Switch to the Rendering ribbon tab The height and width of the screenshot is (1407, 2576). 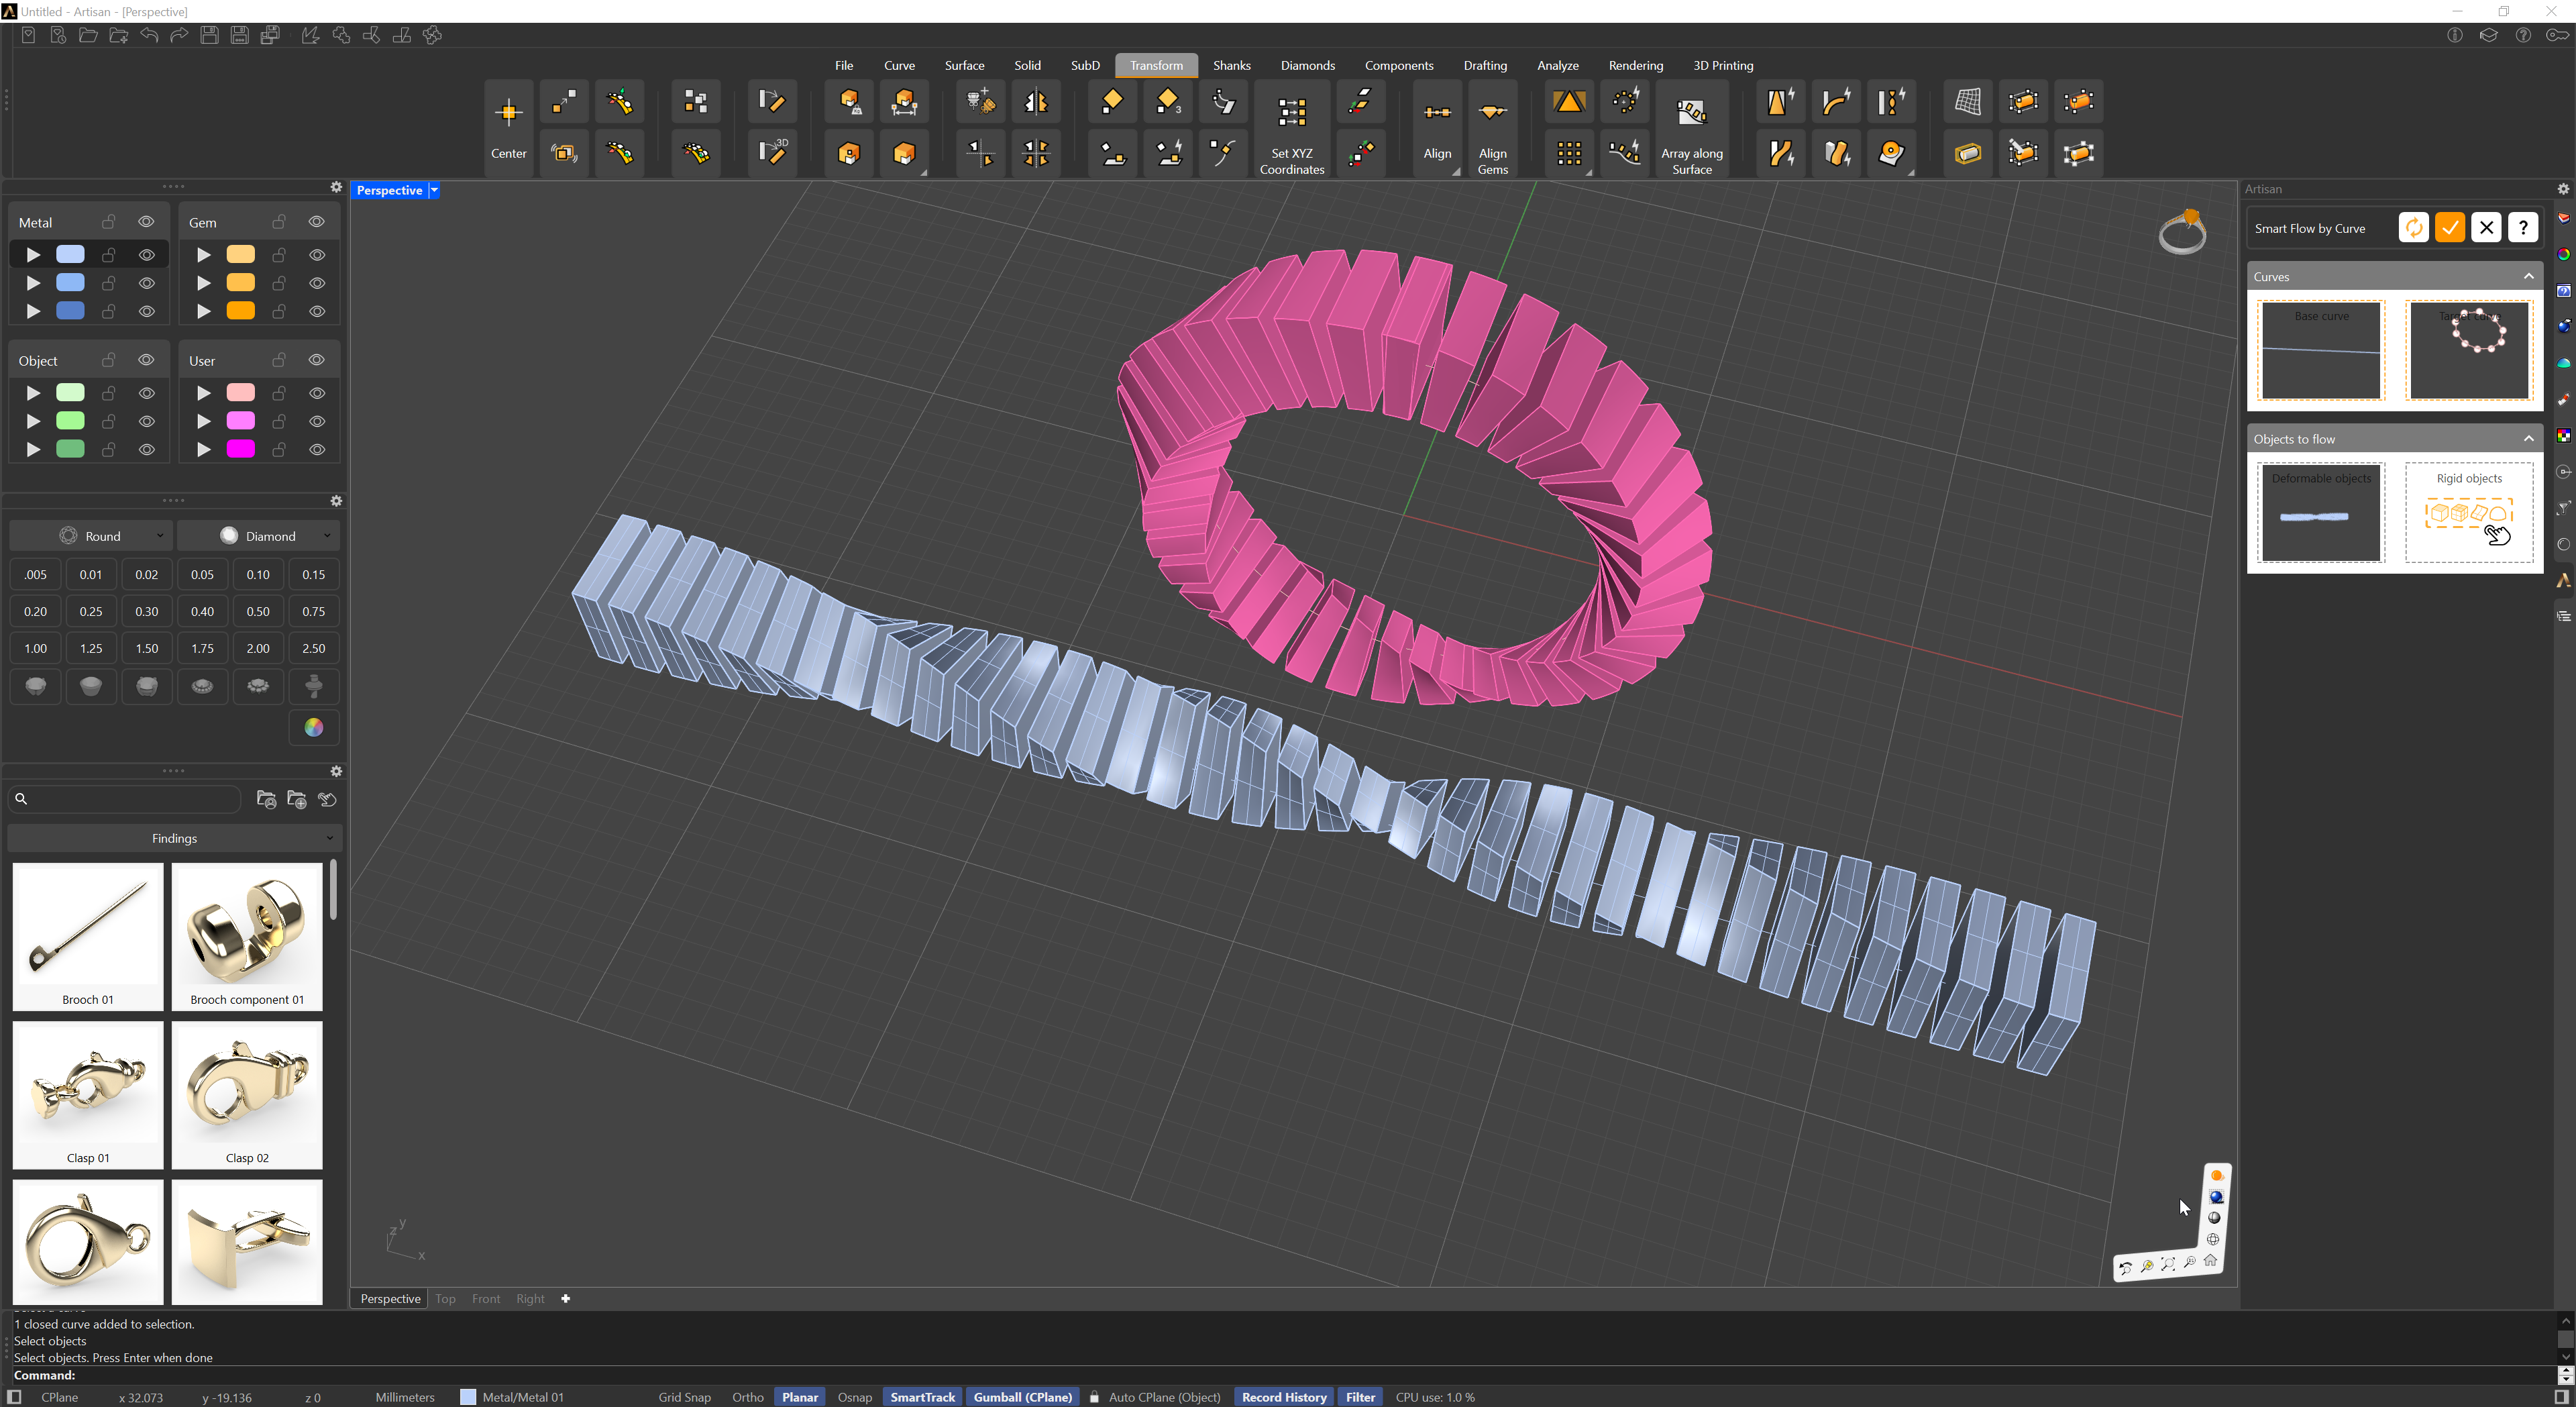1635,65
